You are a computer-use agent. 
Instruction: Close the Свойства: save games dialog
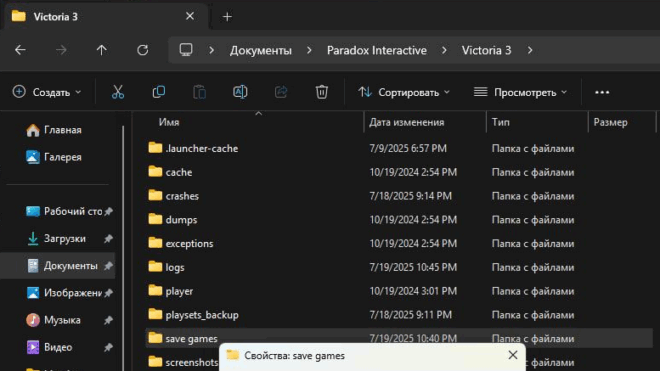pyautogui.click(x=513, y=355)
